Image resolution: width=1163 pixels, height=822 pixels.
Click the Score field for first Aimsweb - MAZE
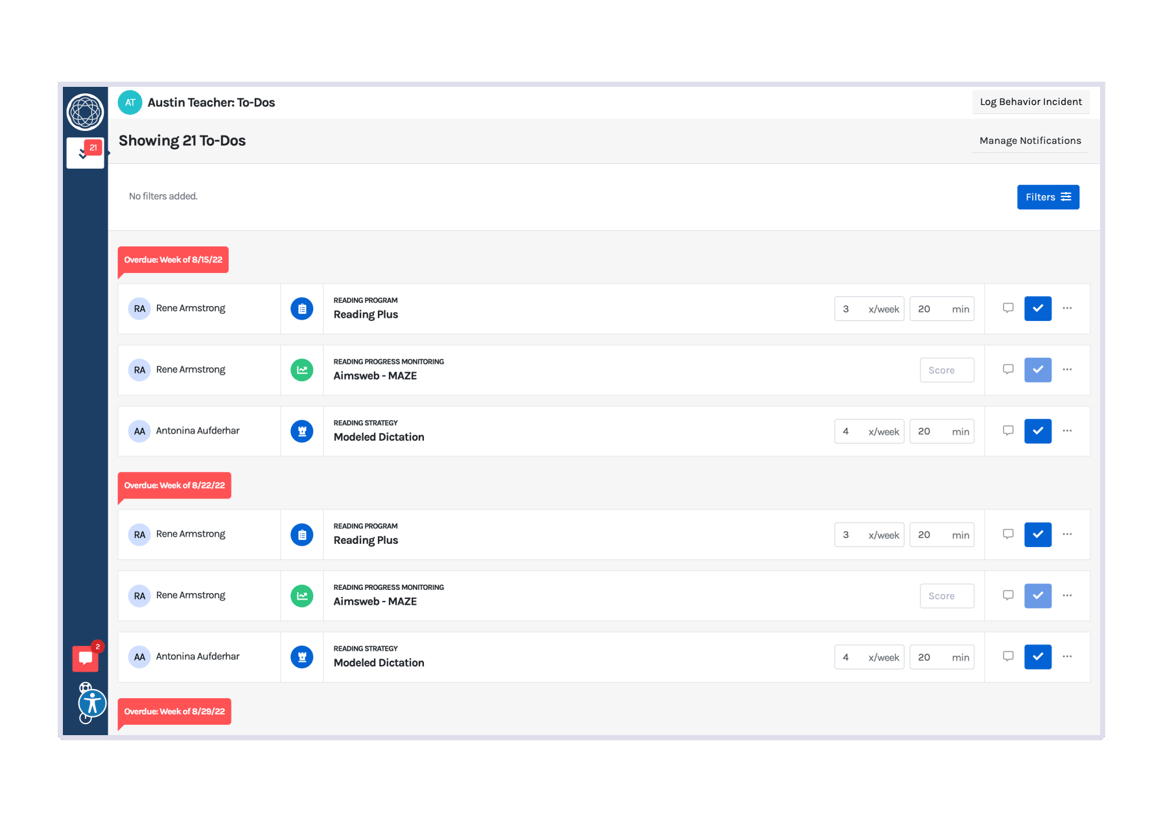(946, 370)
